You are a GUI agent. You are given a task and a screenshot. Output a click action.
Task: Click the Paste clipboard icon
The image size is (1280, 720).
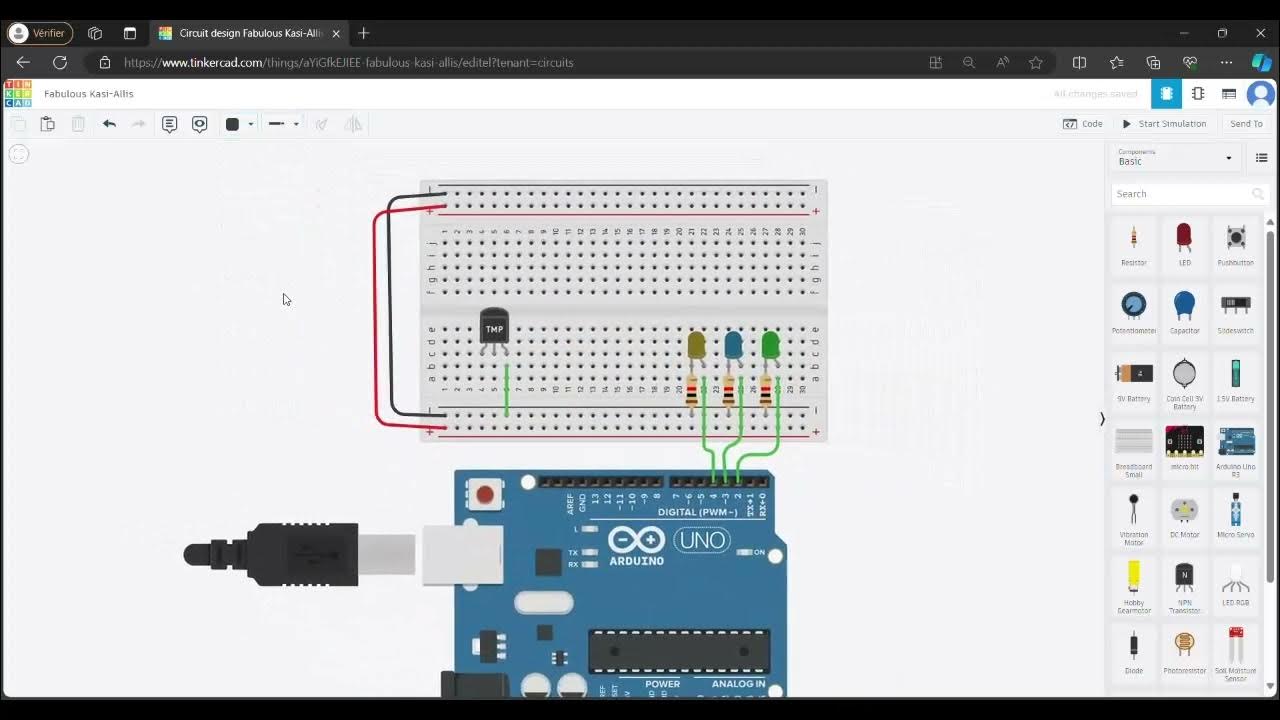coord(47,124)
